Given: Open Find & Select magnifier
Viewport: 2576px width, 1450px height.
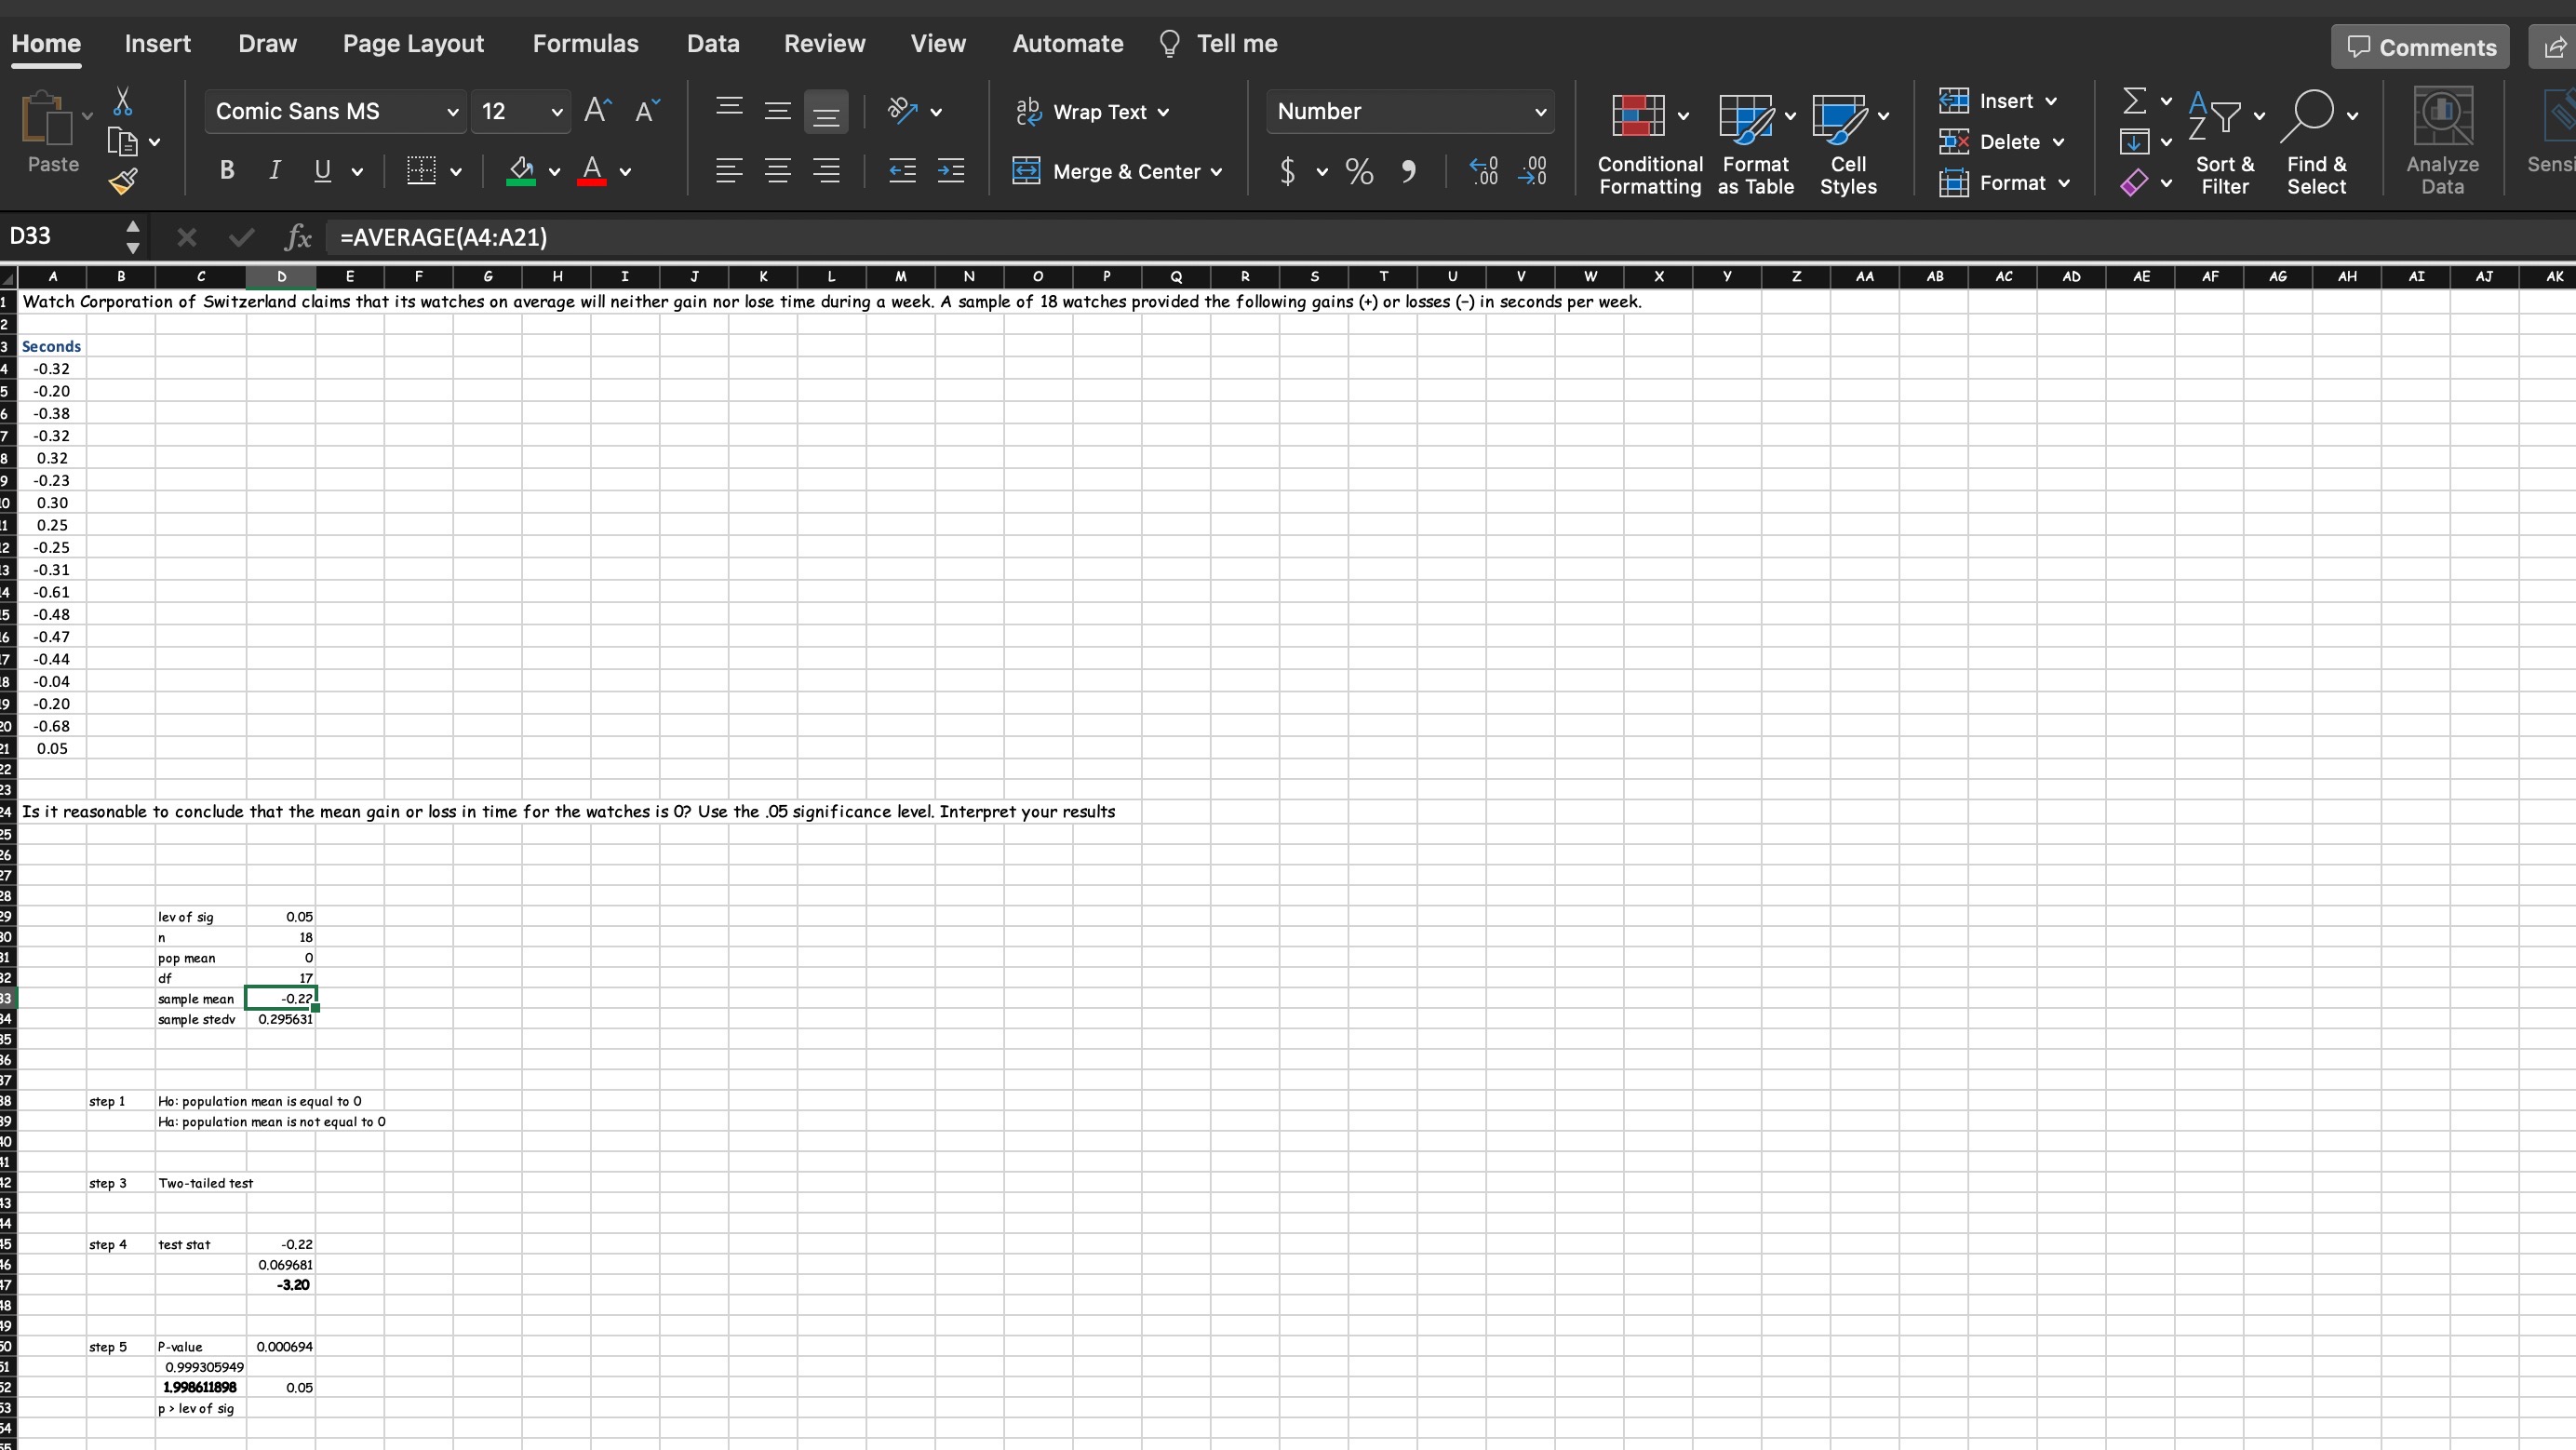Looking at the screenshot, I should tap(2316, 142).
